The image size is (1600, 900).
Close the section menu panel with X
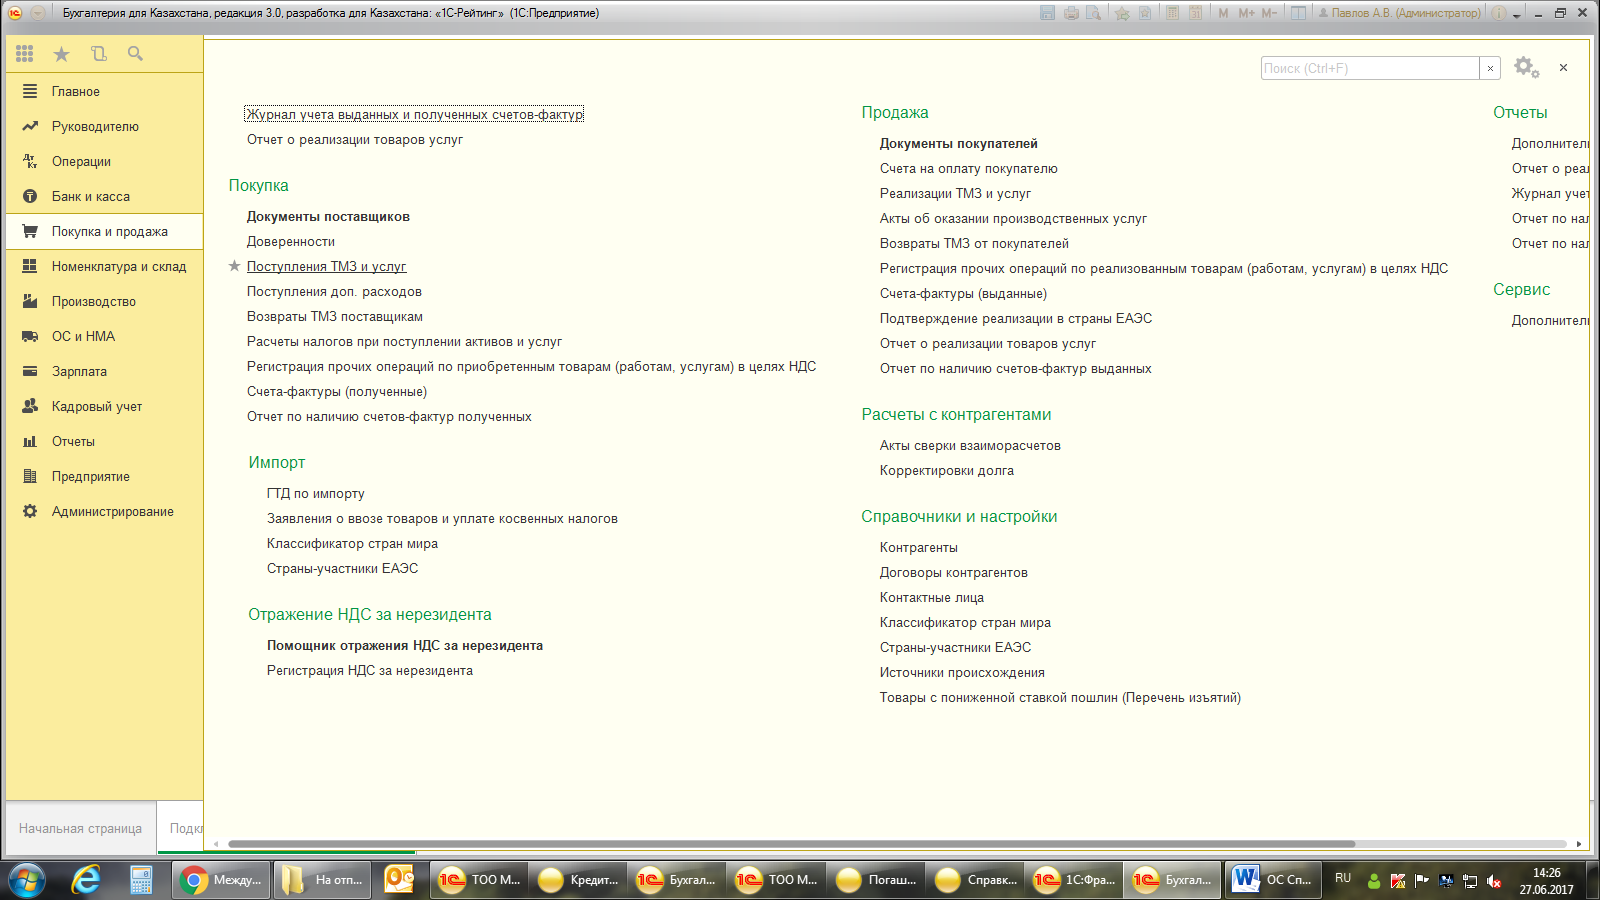pyautogui.click(x=1563, y=68)
